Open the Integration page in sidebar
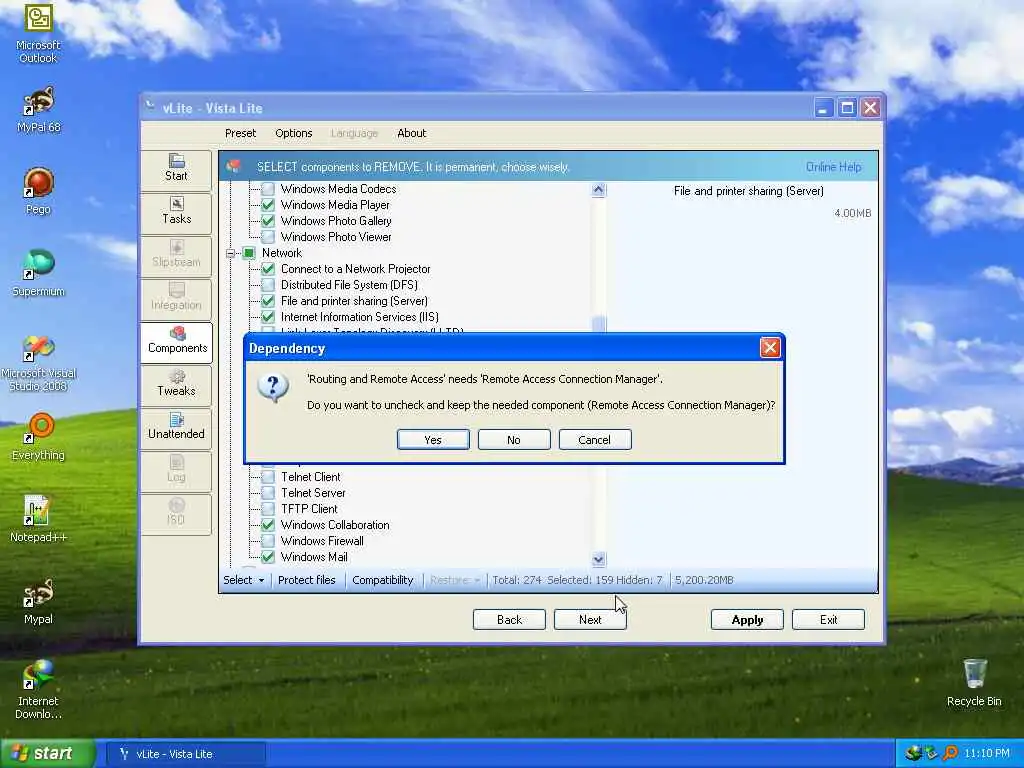 pyautogui.click(x=176, y=298)
